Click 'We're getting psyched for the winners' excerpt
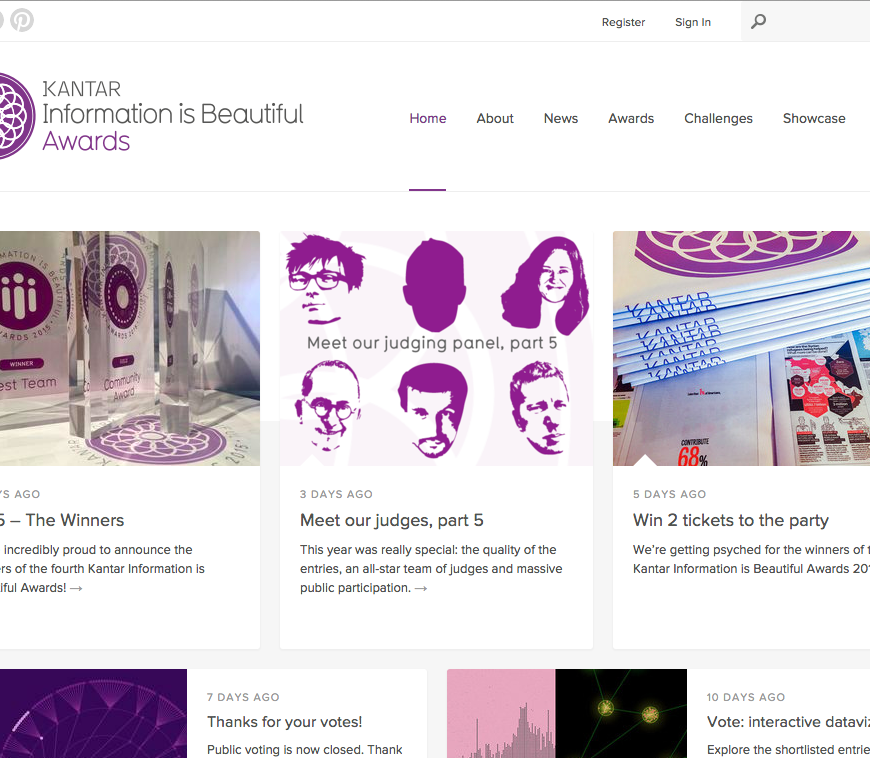The width and height of the screenshot is (870, 758). point(751,559)
